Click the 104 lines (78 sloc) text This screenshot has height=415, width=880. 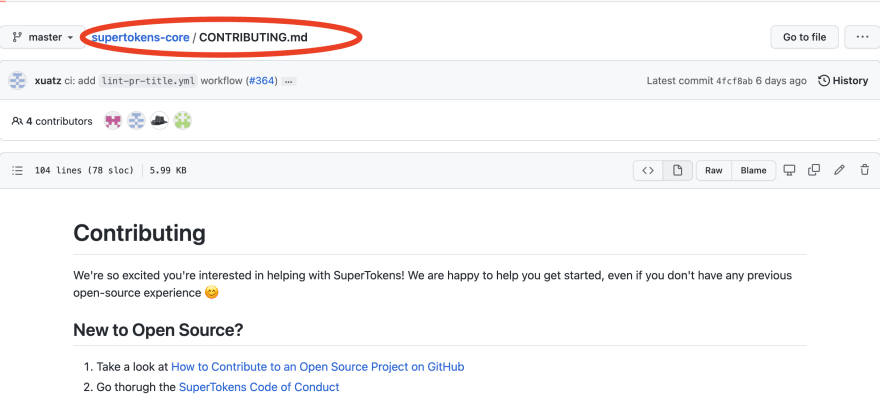point(84,170)
